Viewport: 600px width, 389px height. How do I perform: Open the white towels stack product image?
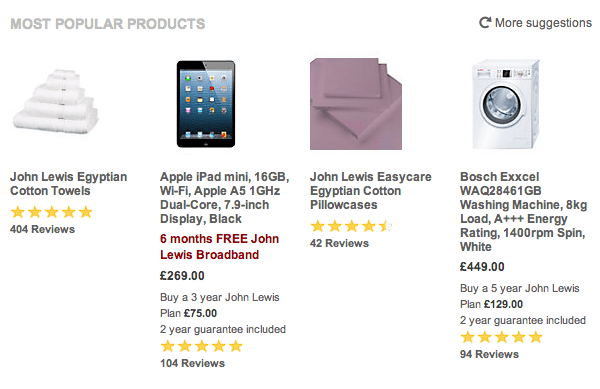tap(56, 102)
